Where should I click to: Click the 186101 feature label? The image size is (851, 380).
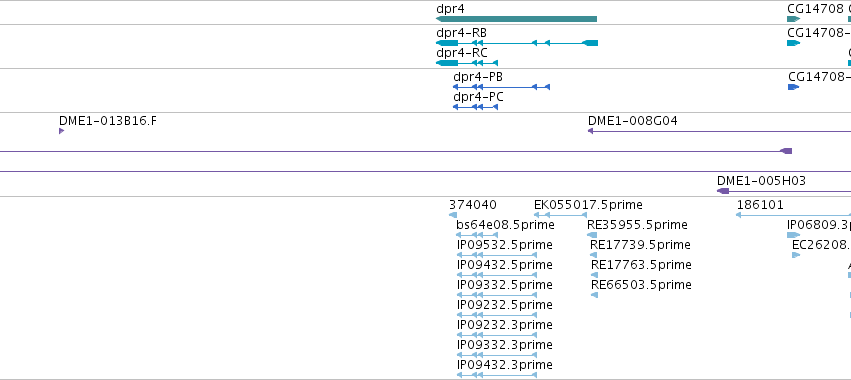pyautogui.click(x=760, y=205)
